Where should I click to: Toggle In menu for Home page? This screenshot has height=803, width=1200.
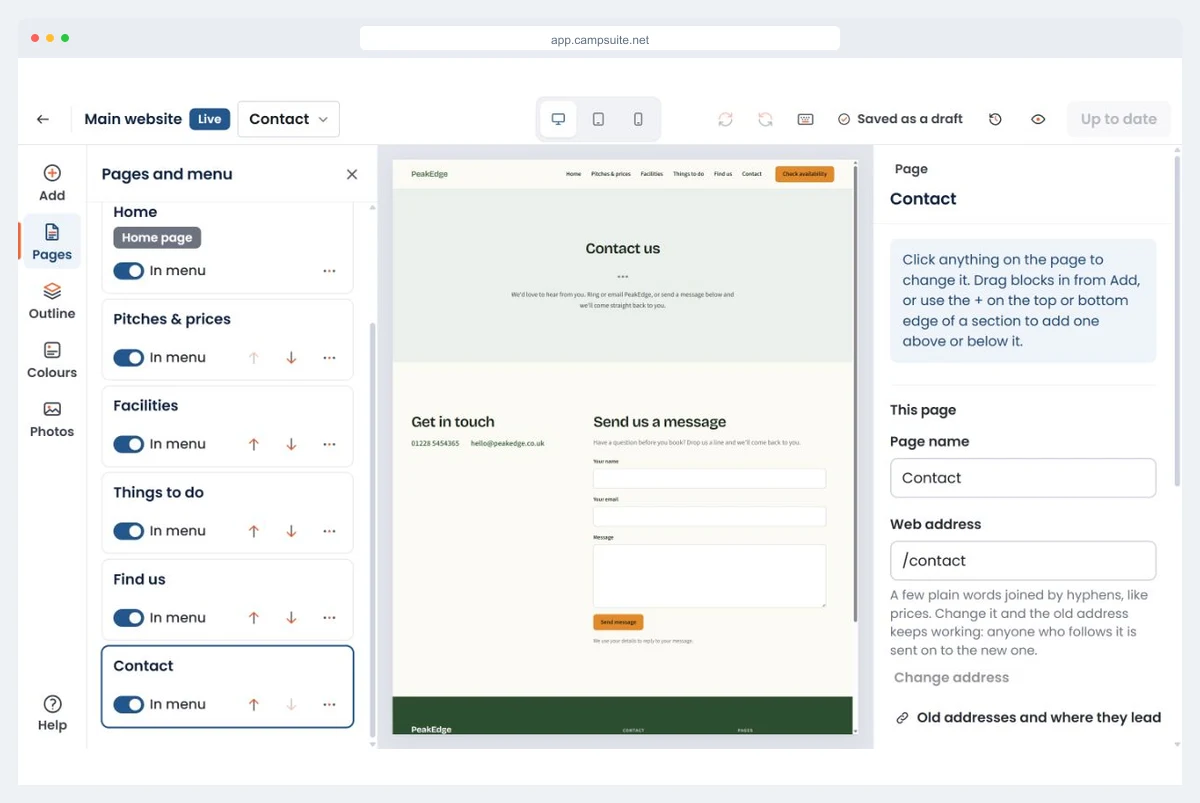pos(129,271)
